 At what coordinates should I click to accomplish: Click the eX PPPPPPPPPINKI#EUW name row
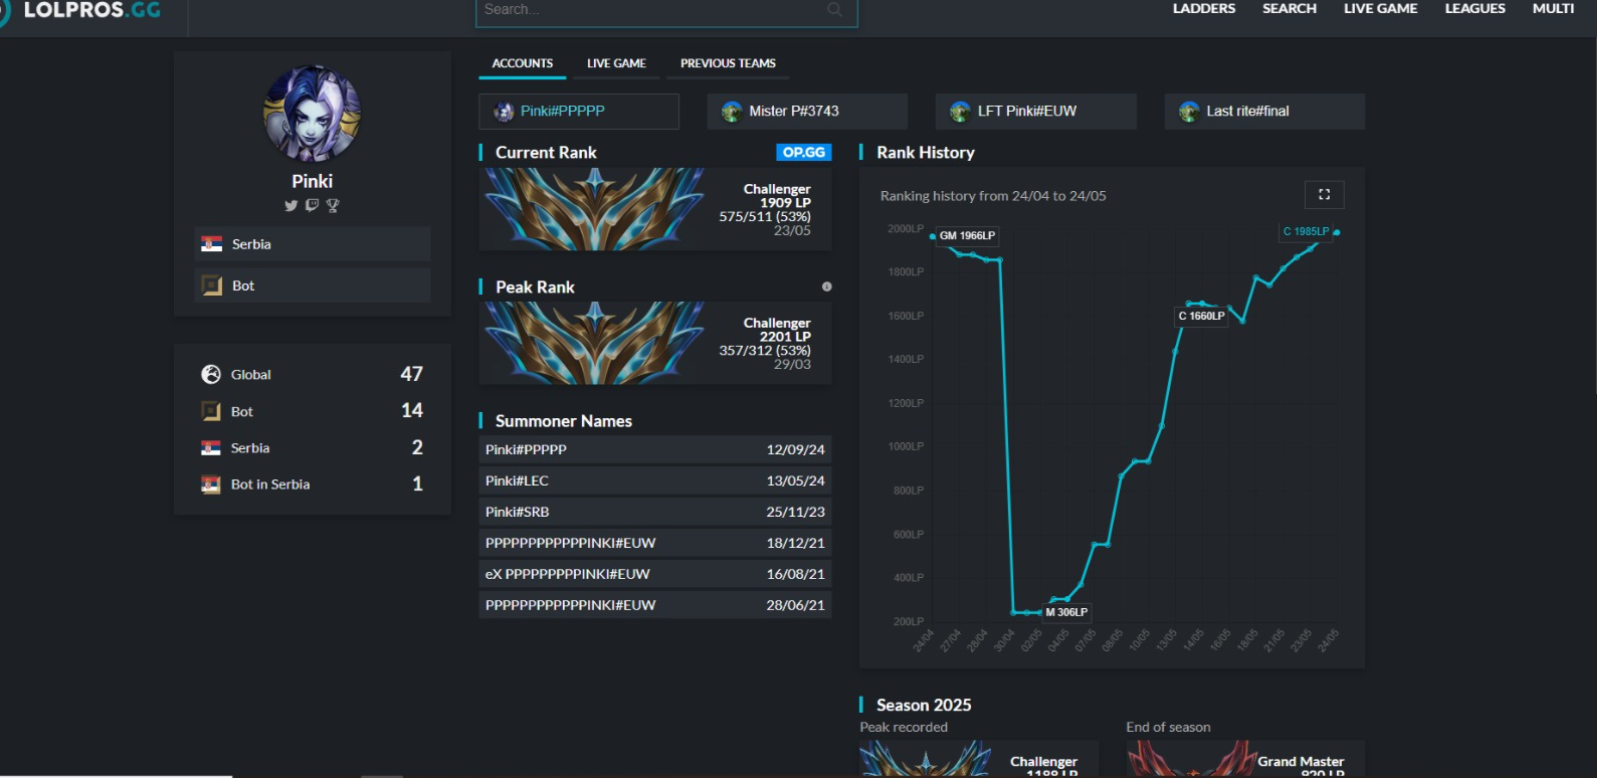click(655, 574)
